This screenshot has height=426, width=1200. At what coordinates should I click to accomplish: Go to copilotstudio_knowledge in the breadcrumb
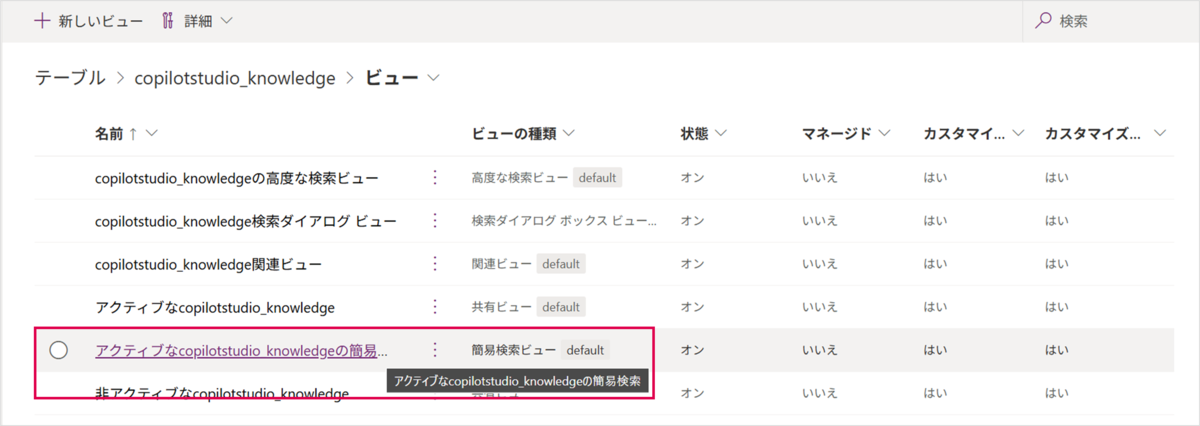[235, 78]
